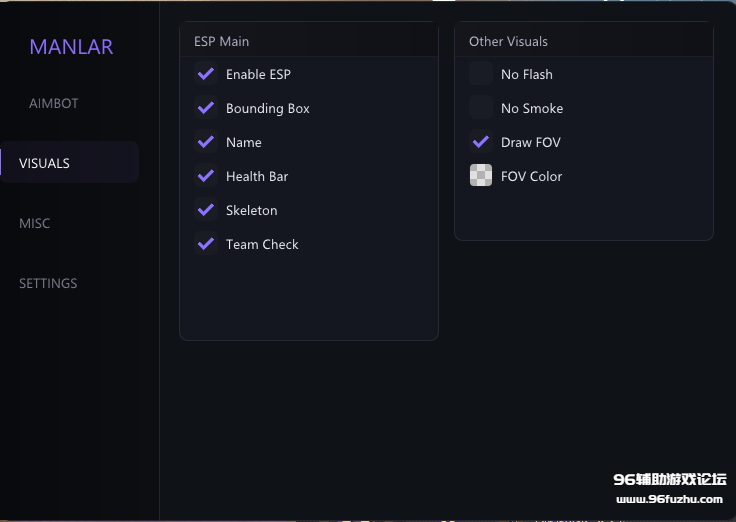Click the FOV Color text label

[x=532, y=176]
